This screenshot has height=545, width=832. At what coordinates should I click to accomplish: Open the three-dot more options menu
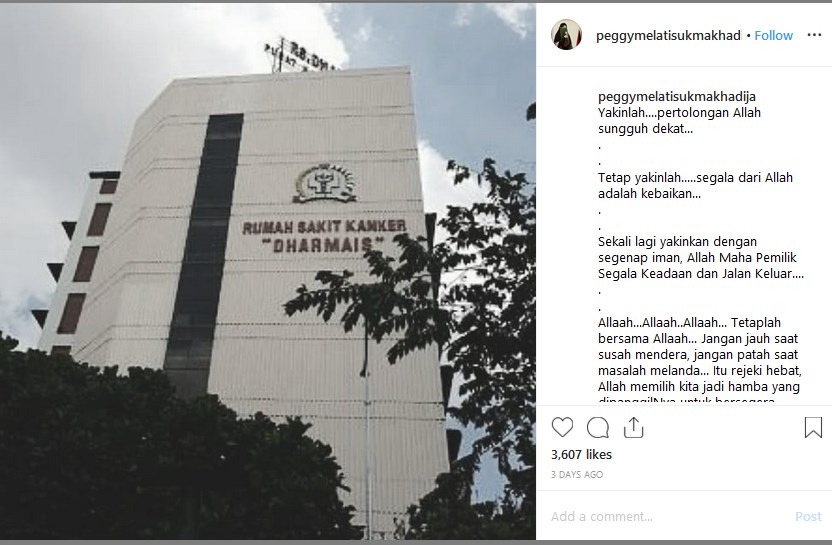click(x=814, y=35)
